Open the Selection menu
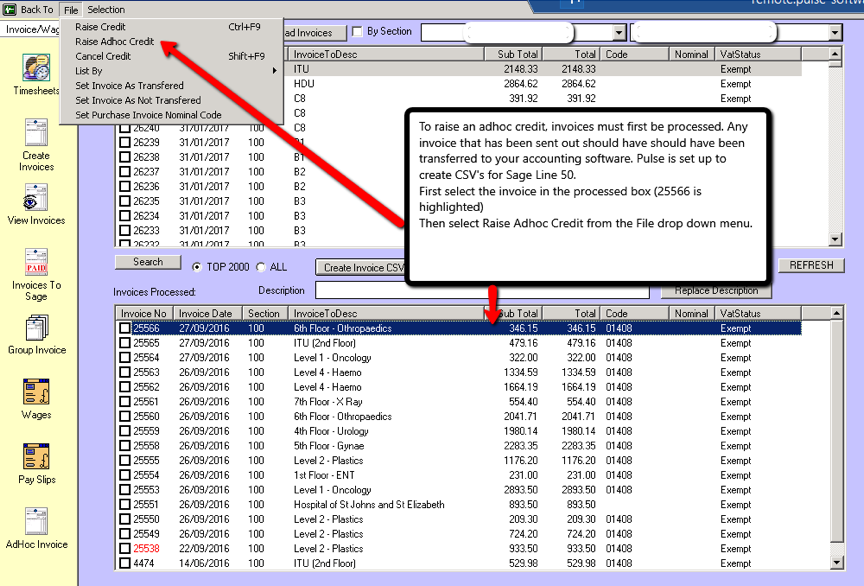 coord(106,9)
